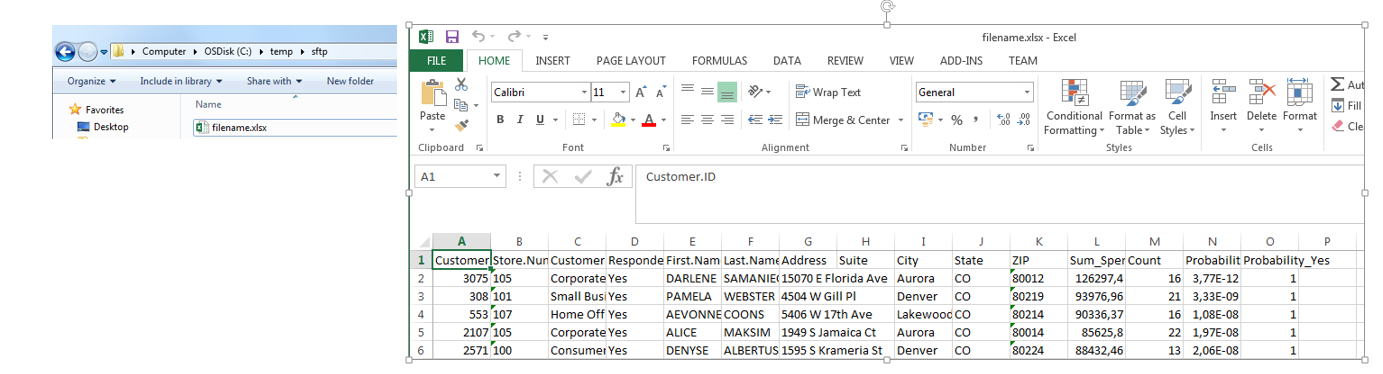Image resolution: width=1383 pixels, height=374 pixels.
Task: Toggle Underline formatting
Action: pos(541,120)
